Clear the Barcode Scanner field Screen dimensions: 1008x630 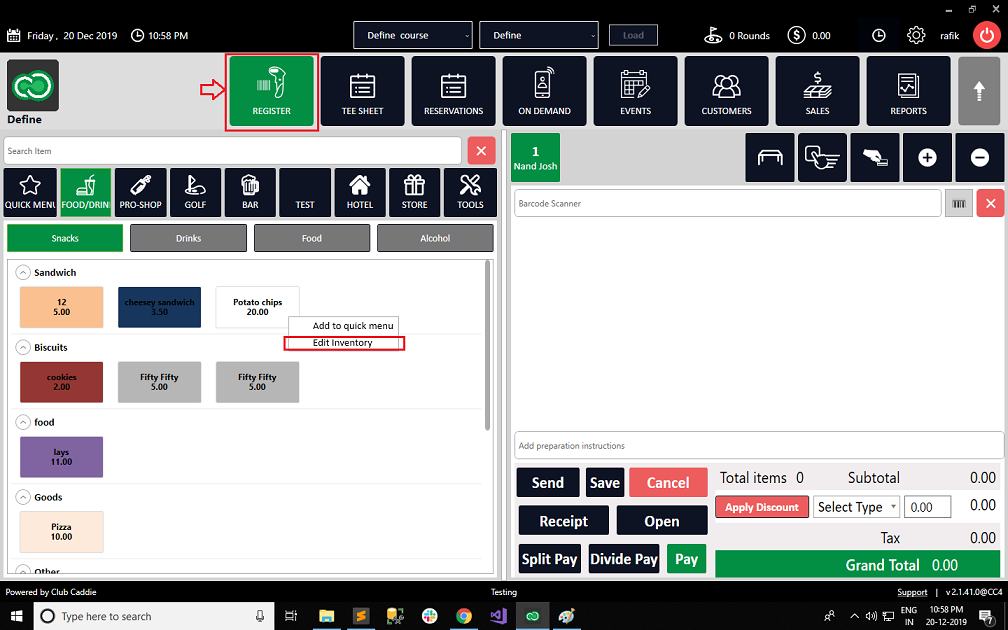(x=990, y=203)
